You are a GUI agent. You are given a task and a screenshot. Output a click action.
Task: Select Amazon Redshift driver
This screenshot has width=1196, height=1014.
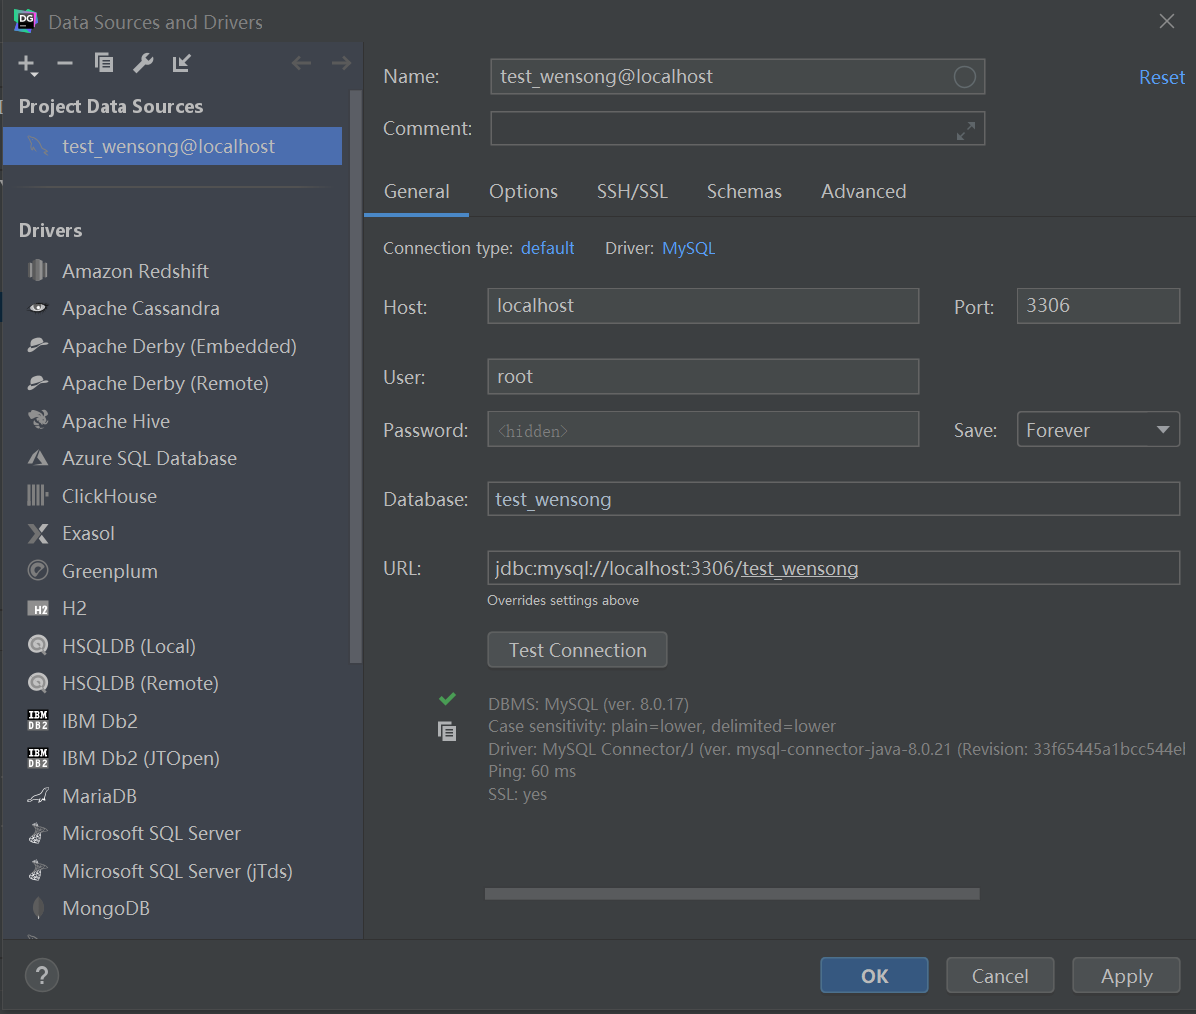172,271
